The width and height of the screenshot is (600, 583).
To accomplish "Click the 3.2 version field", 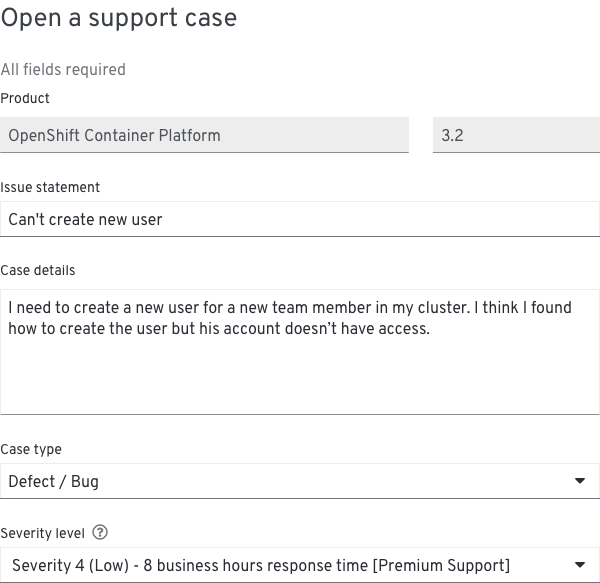I will pos(516,135).
